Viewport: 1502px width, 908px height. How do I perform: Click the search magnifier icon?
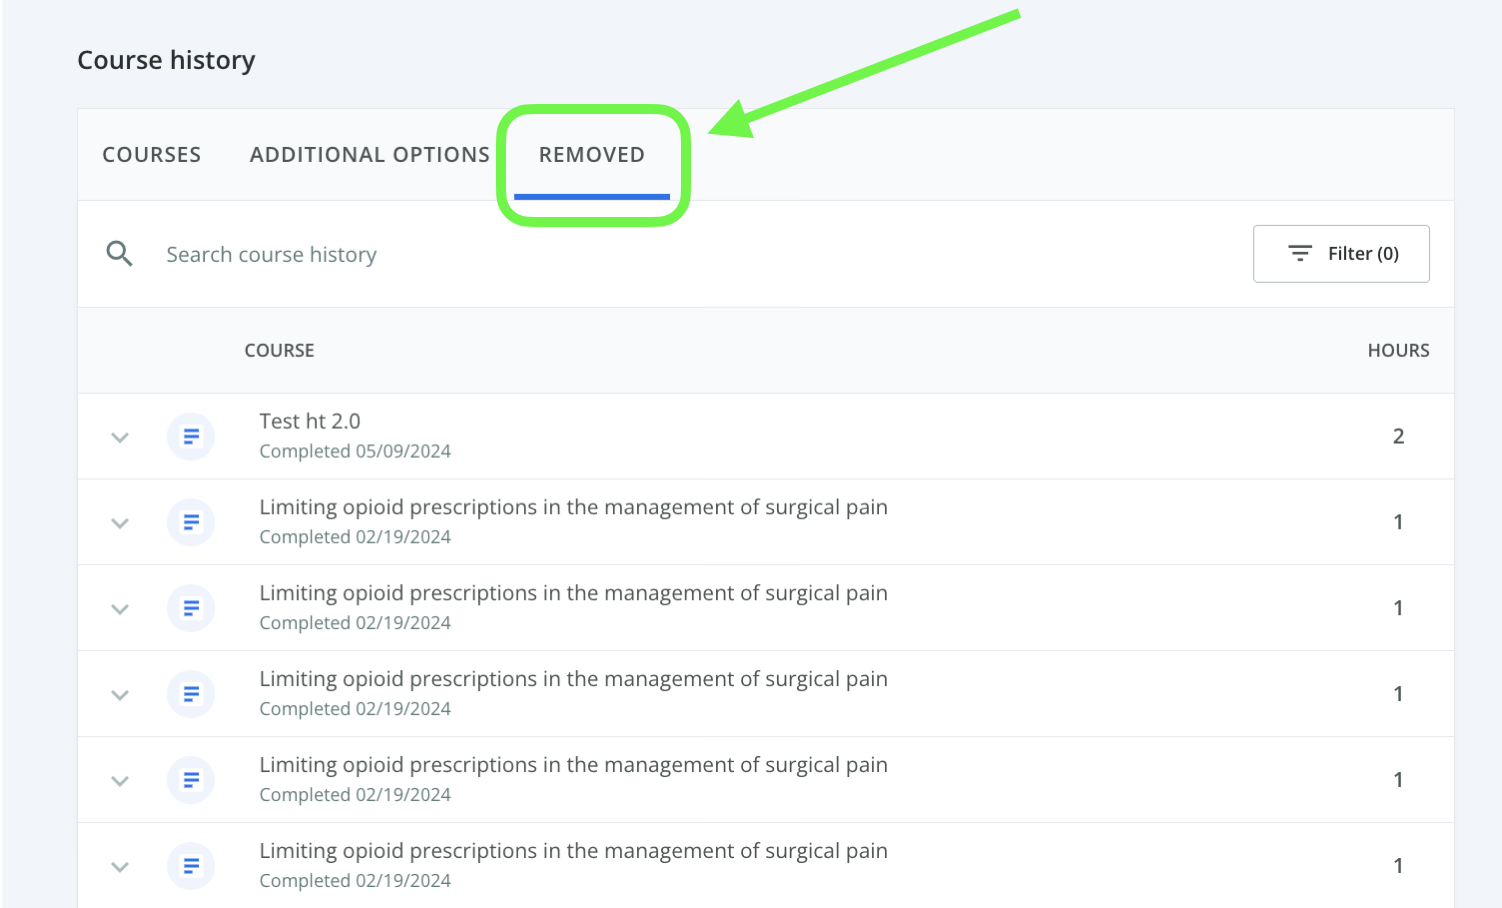click(119, 254)
